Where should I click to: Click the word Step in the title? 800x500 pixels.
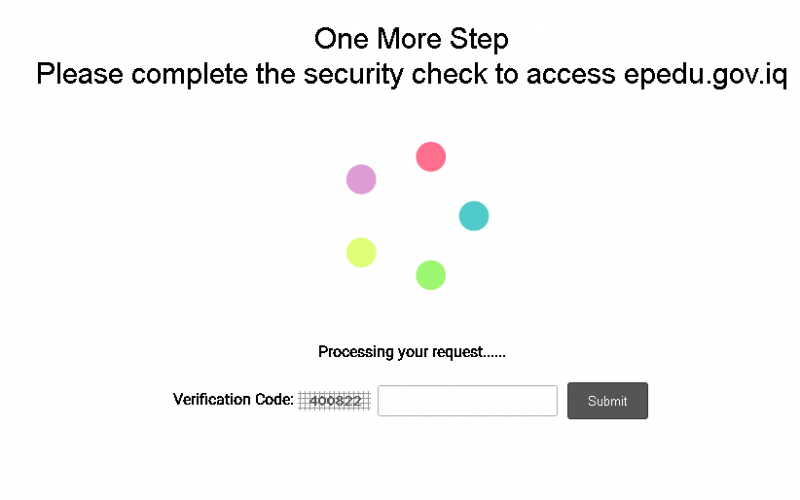(x=479, y=39)
